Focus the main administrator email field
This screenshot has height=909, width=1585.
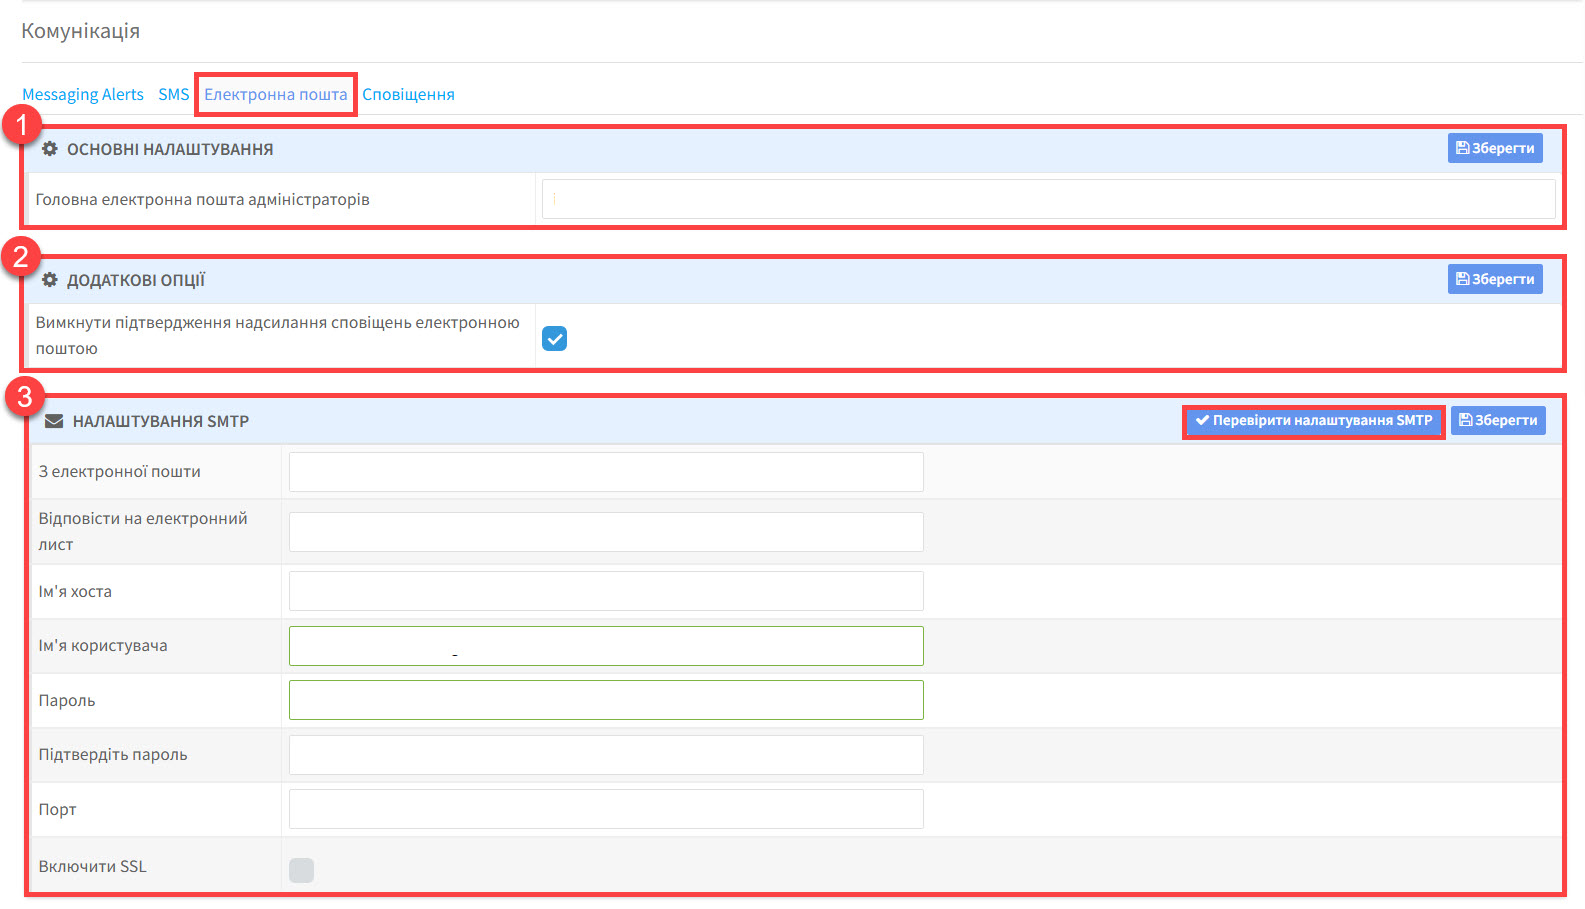(1048, 199)
